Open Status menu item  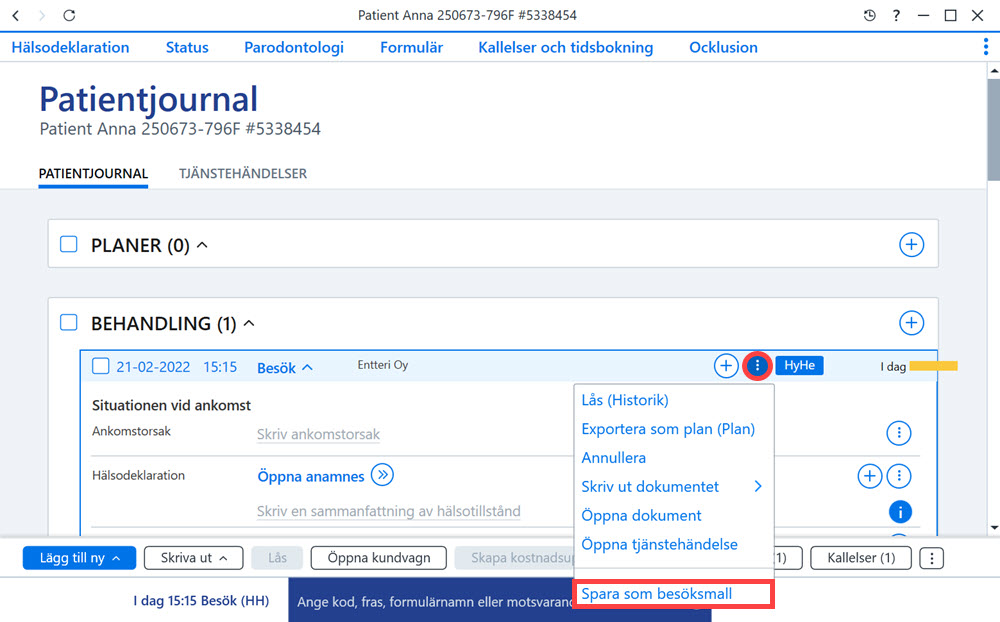point(187,47)
